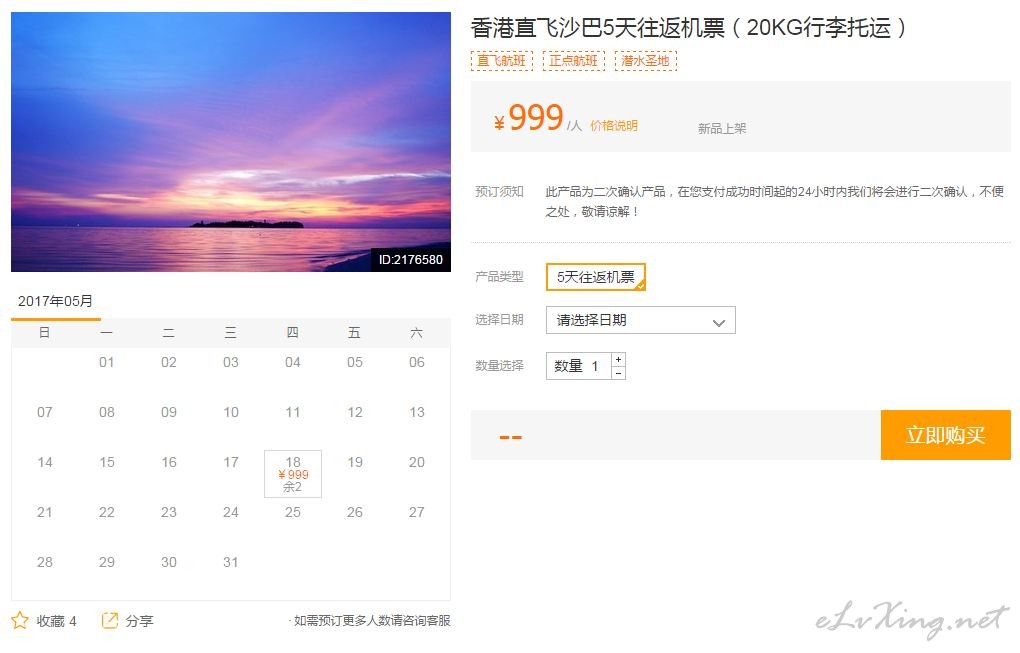Click calendar date 04
Viewport: 1020px width, 653px height.
(x=293, y=362)
